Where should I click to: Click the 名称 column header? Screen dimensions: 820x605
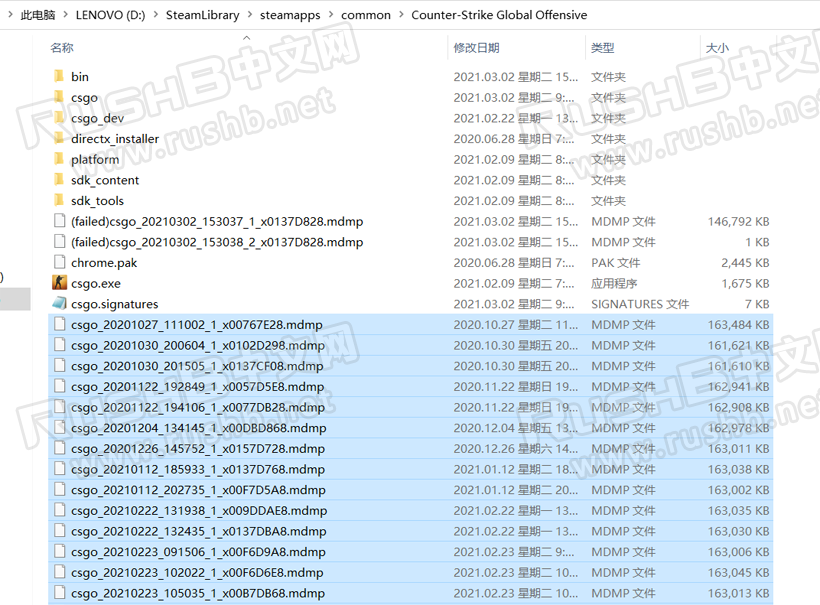(62, 48)
